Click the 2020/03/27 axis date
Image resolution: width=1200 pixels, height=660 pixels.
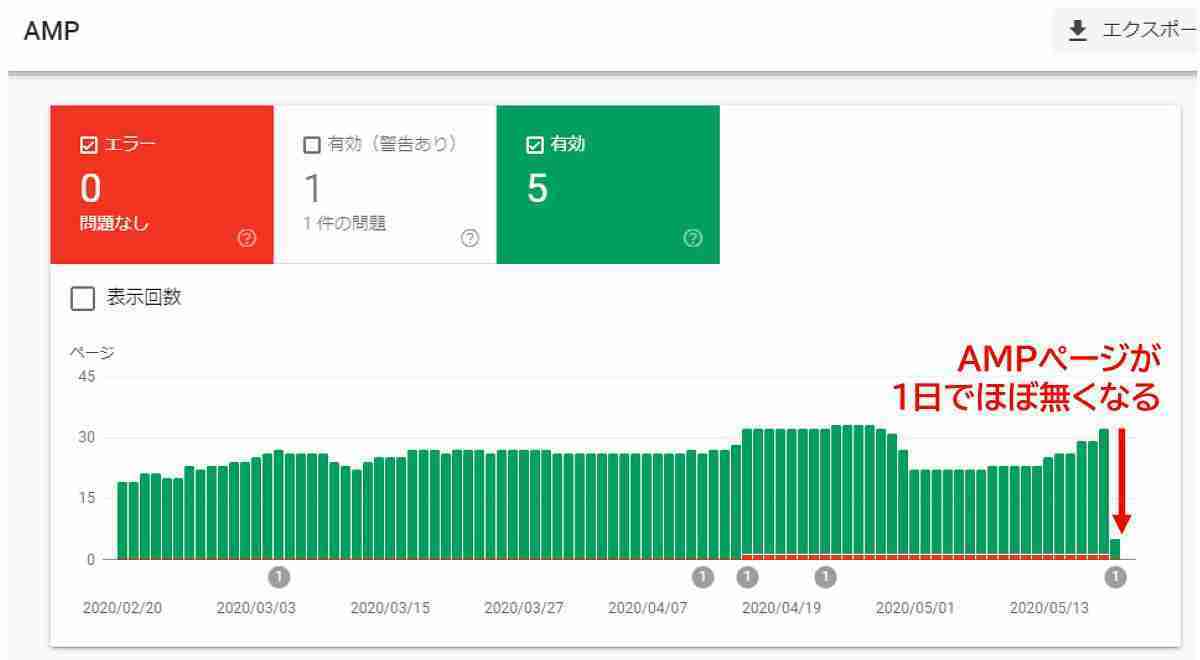click(524, 607)
